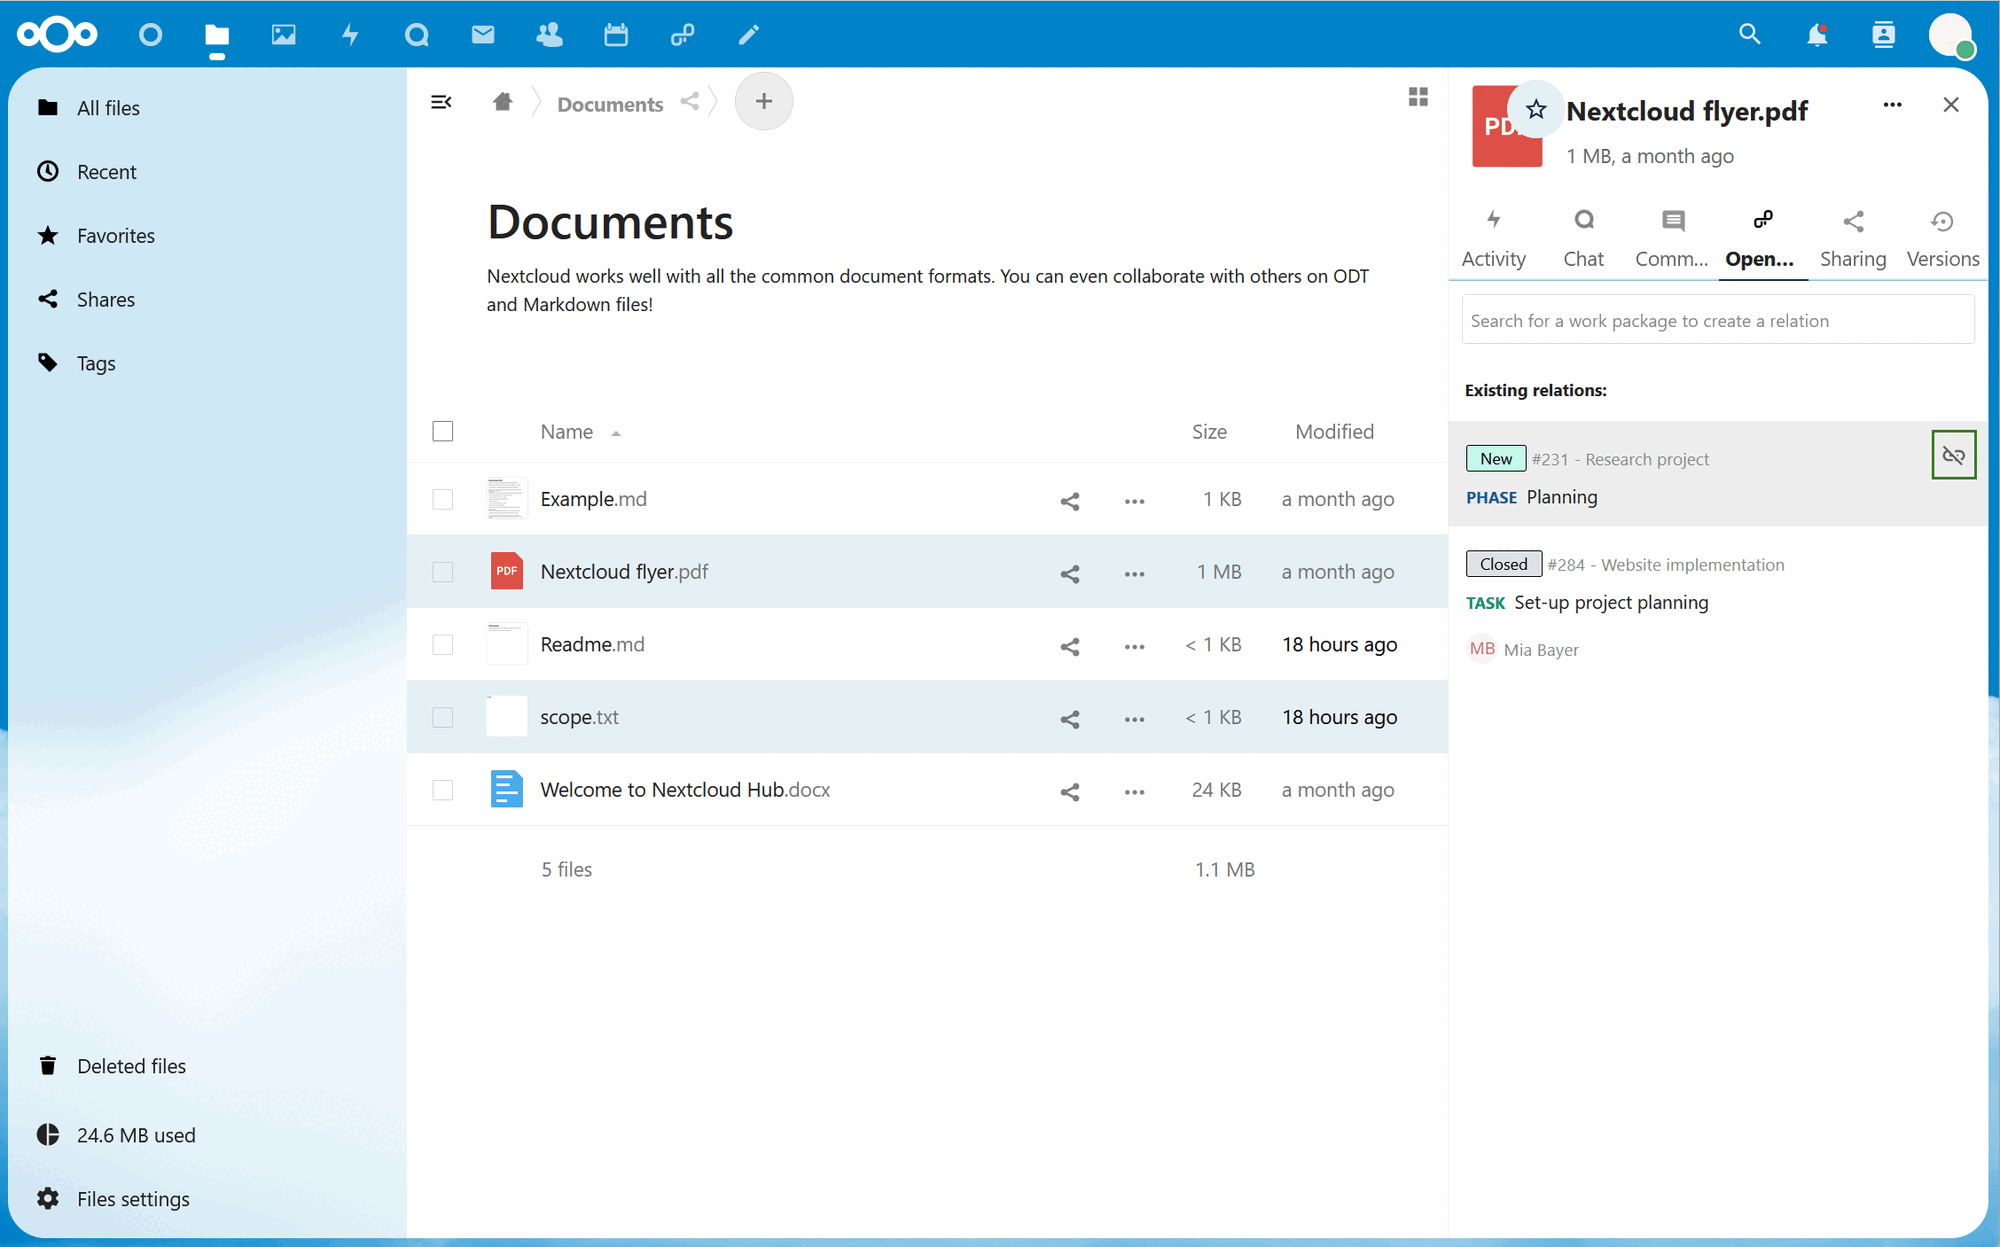This screenshot has width=2000, height=1247.
Task: Open the notifications bell
Action: pyautogui.click(x=1817, y=33)
